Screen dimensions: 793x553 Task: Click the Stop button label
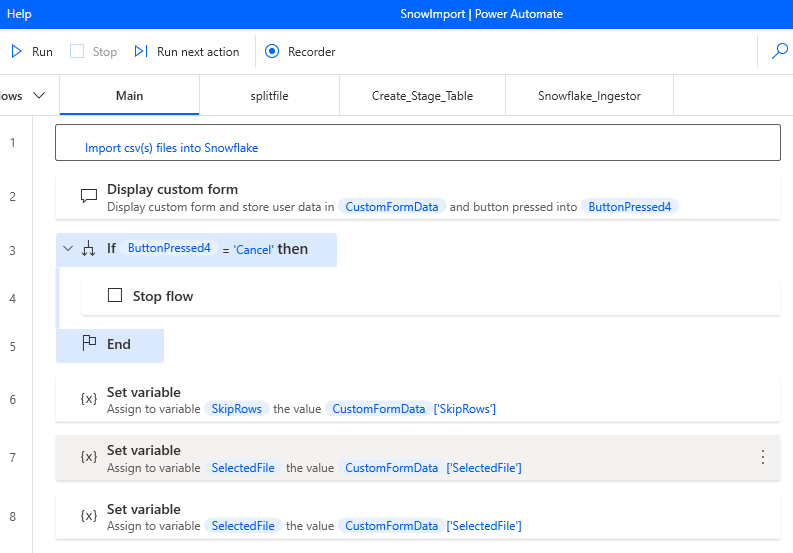click(x=105, y=52)
